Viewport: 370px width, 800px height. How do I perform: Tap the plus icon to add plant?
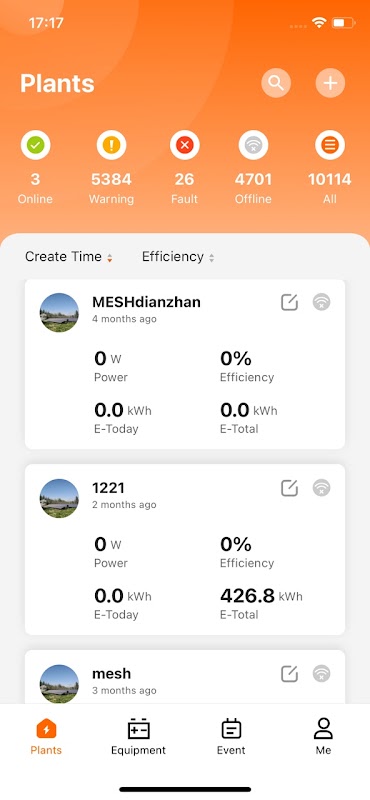330,83
